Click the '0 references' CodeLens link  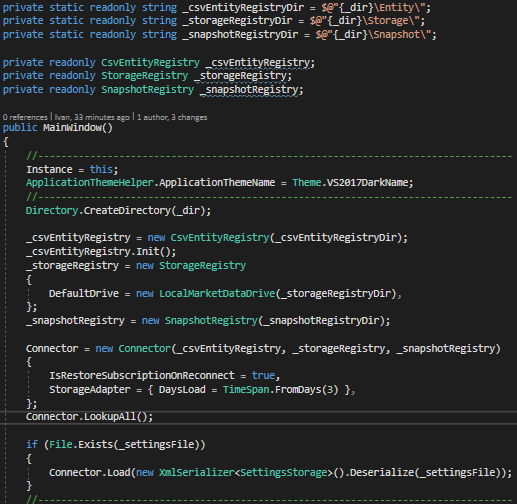tap(25, 117)
